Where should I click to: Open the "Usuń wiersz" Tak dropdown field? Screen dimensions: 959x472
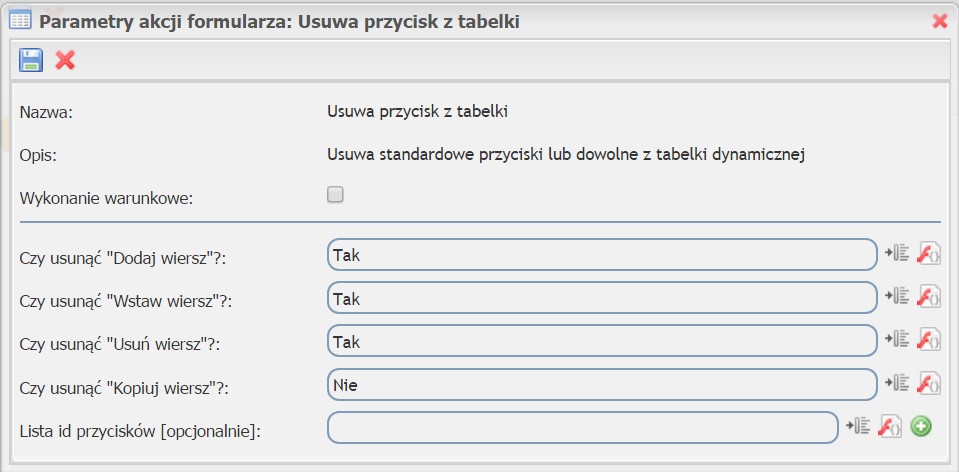601,341
